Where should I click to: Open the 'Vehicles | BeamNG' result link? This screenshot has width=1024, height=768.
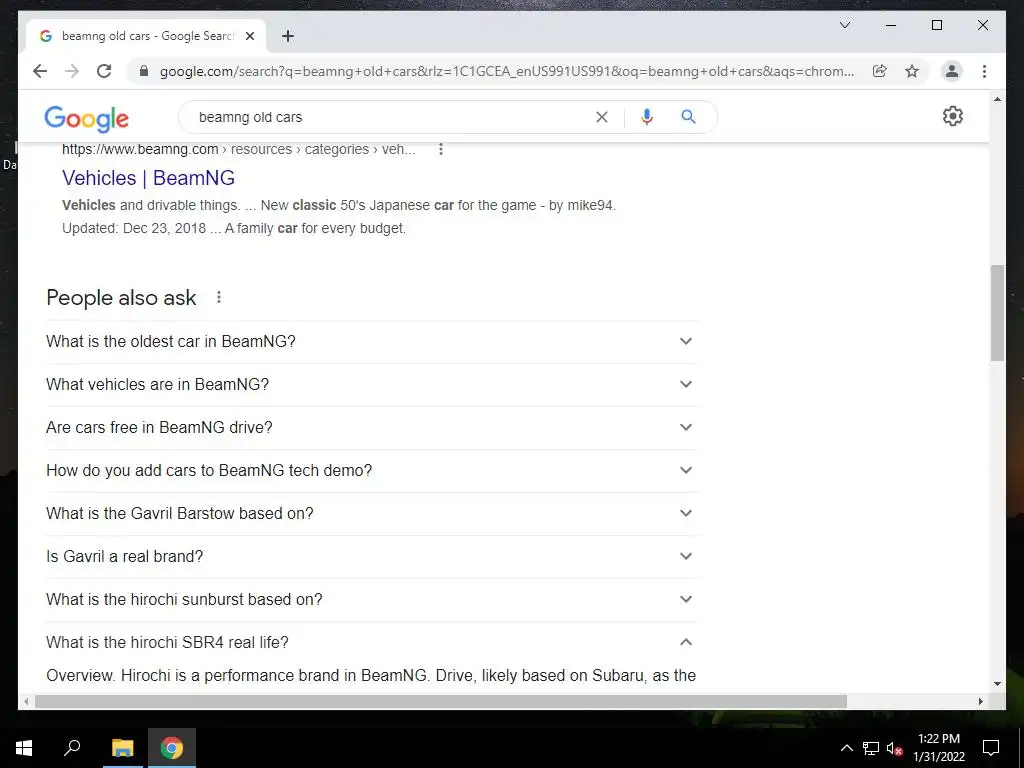coord(148,178)
